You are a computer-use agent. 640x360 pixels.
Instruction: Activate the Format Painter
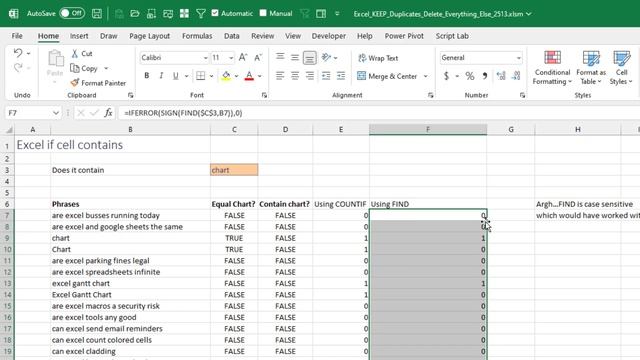coord(98,83)
